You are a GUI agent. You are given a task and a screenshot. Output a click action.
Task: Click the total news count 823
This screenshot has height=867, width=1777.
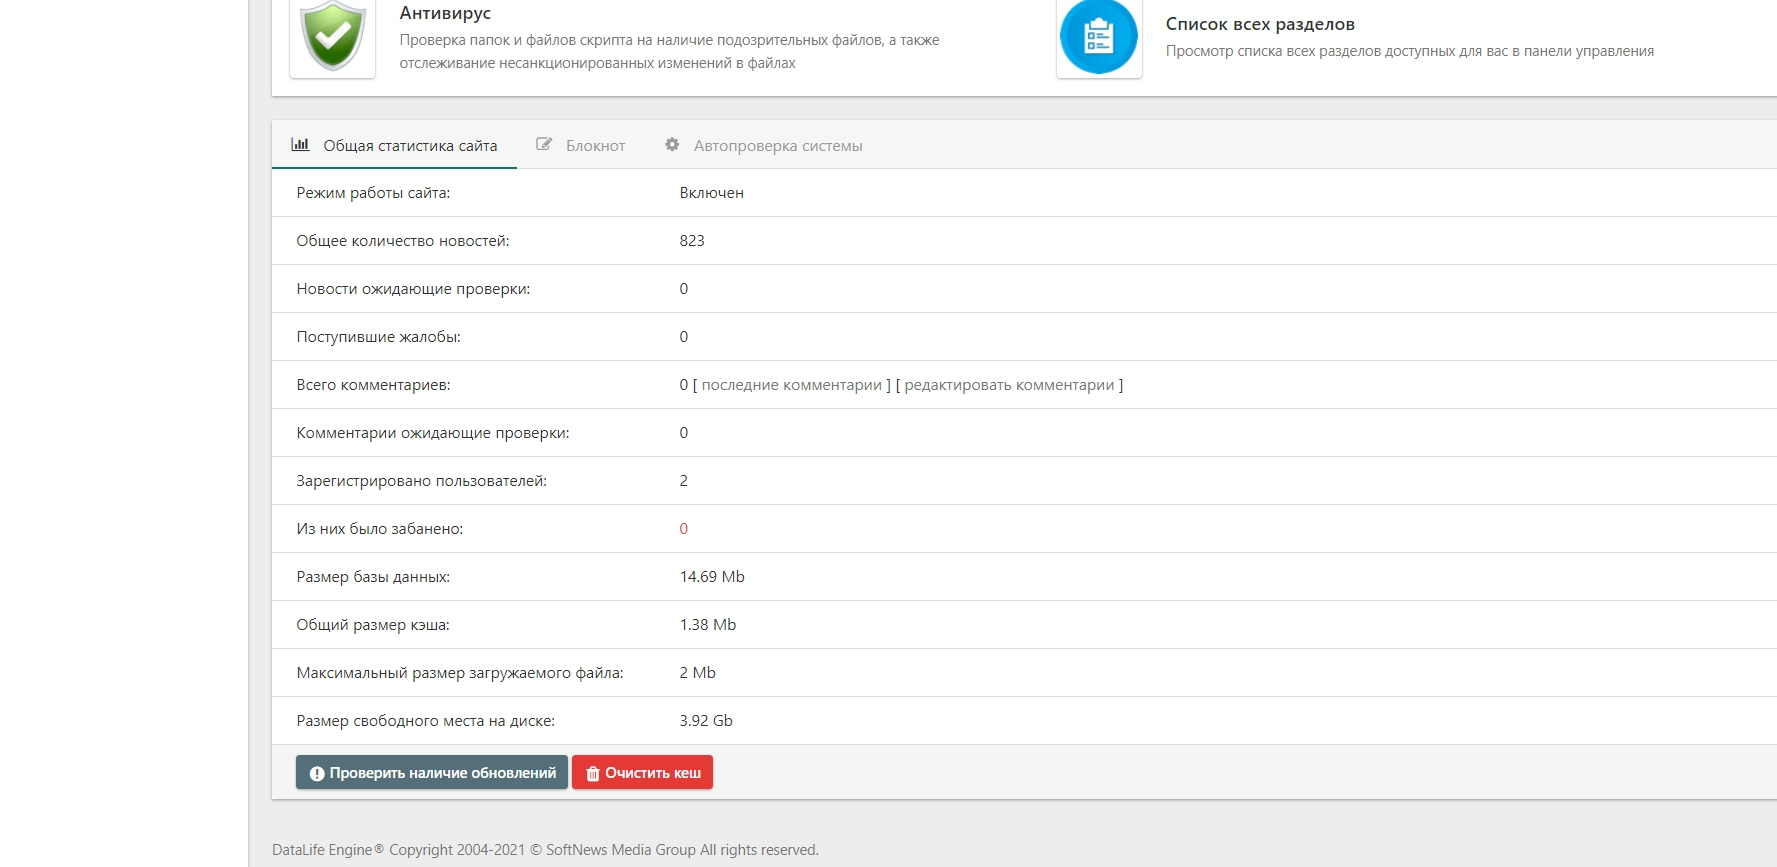pos(692,241)
